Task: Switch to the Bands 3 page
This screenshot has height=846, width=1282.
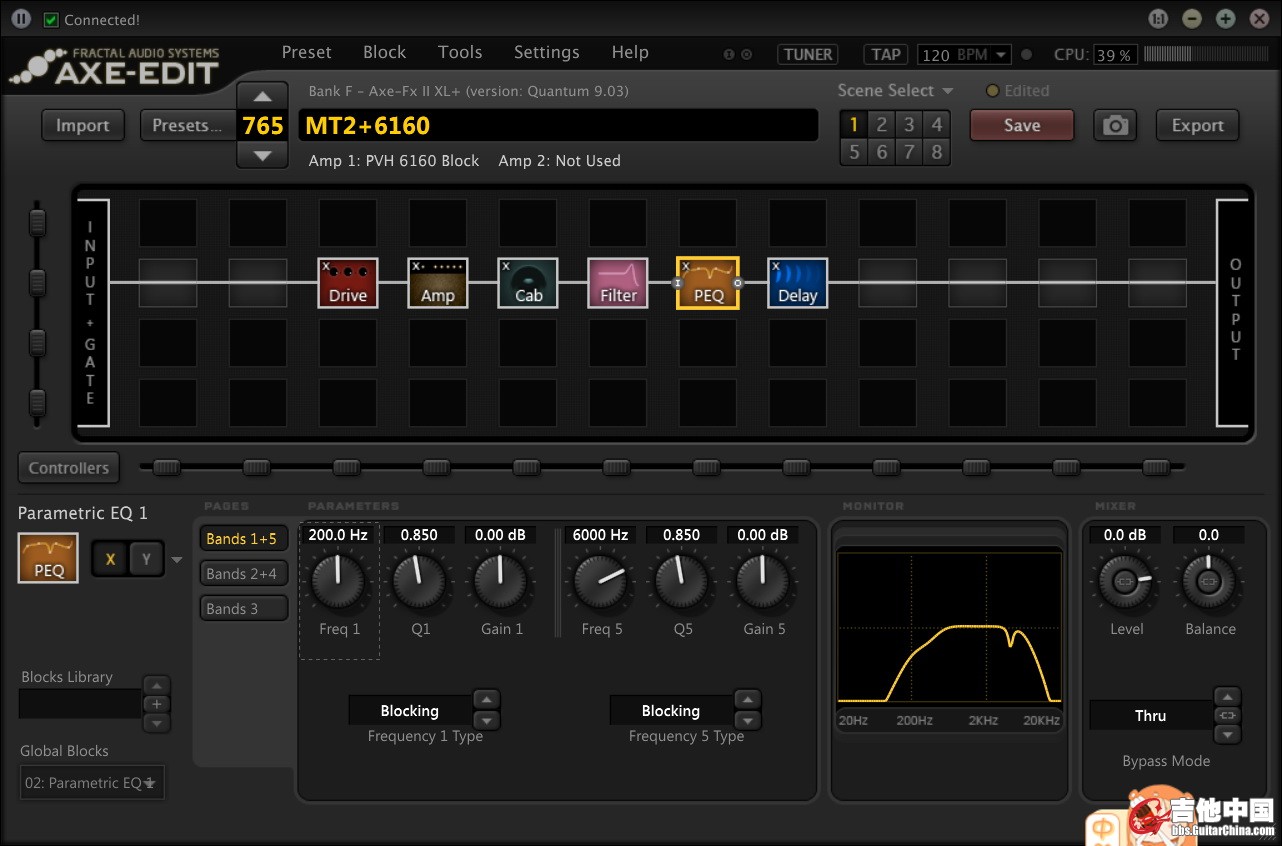Action: (x=243, y=608)
